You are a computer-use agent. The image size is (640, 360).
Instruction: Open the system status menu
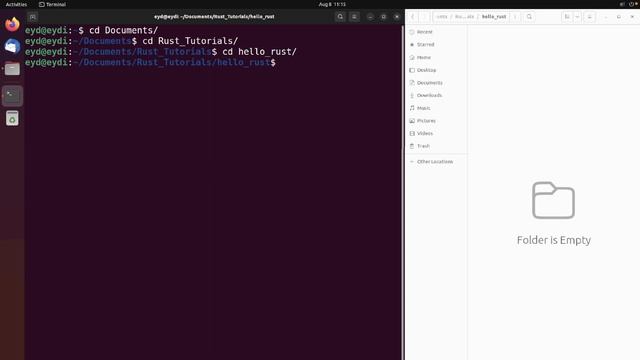pyautogui.click(x=628, y=4)
